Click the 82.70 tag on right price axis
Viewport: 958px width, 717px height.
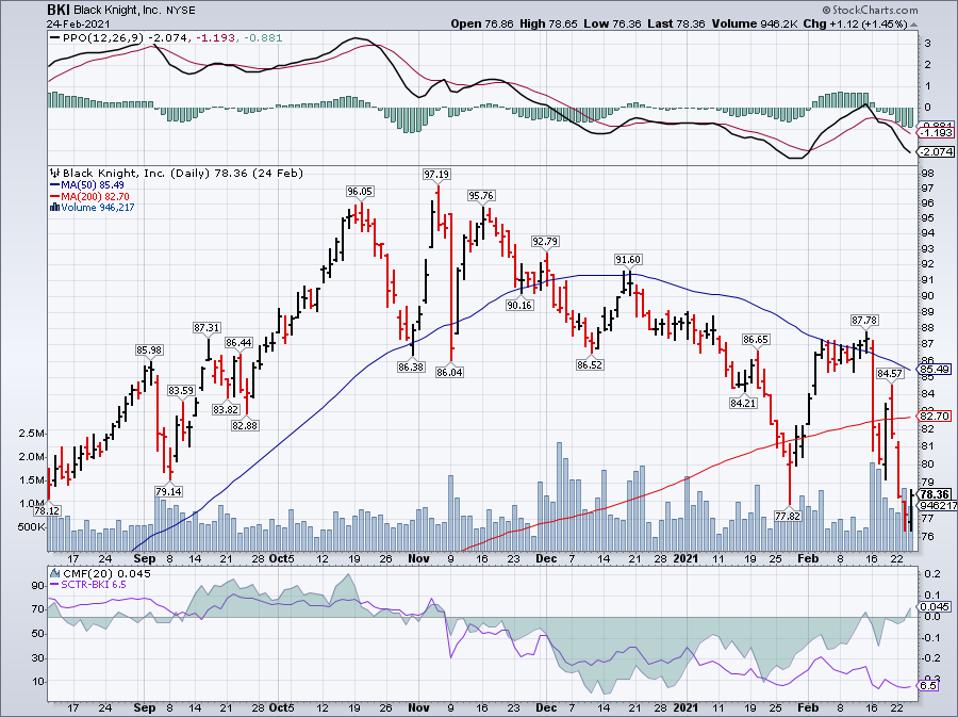(x=935, y=416)
